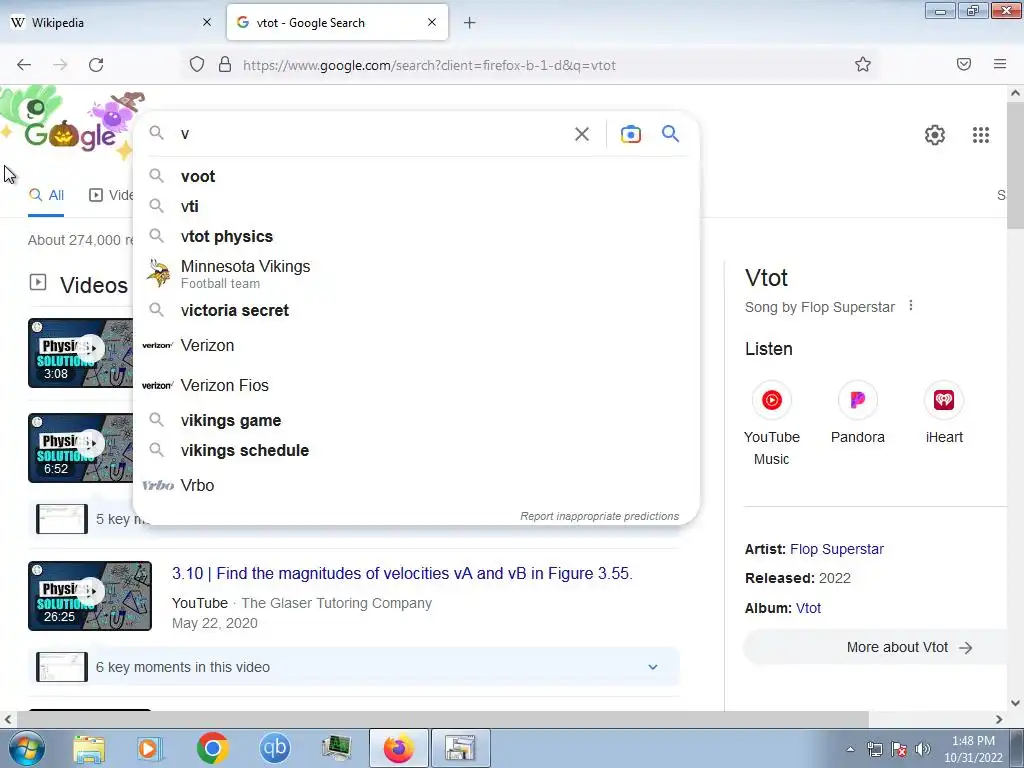
Task: Click the taskbar clock showing 1:48 PM
Action: tap(973, 749)
